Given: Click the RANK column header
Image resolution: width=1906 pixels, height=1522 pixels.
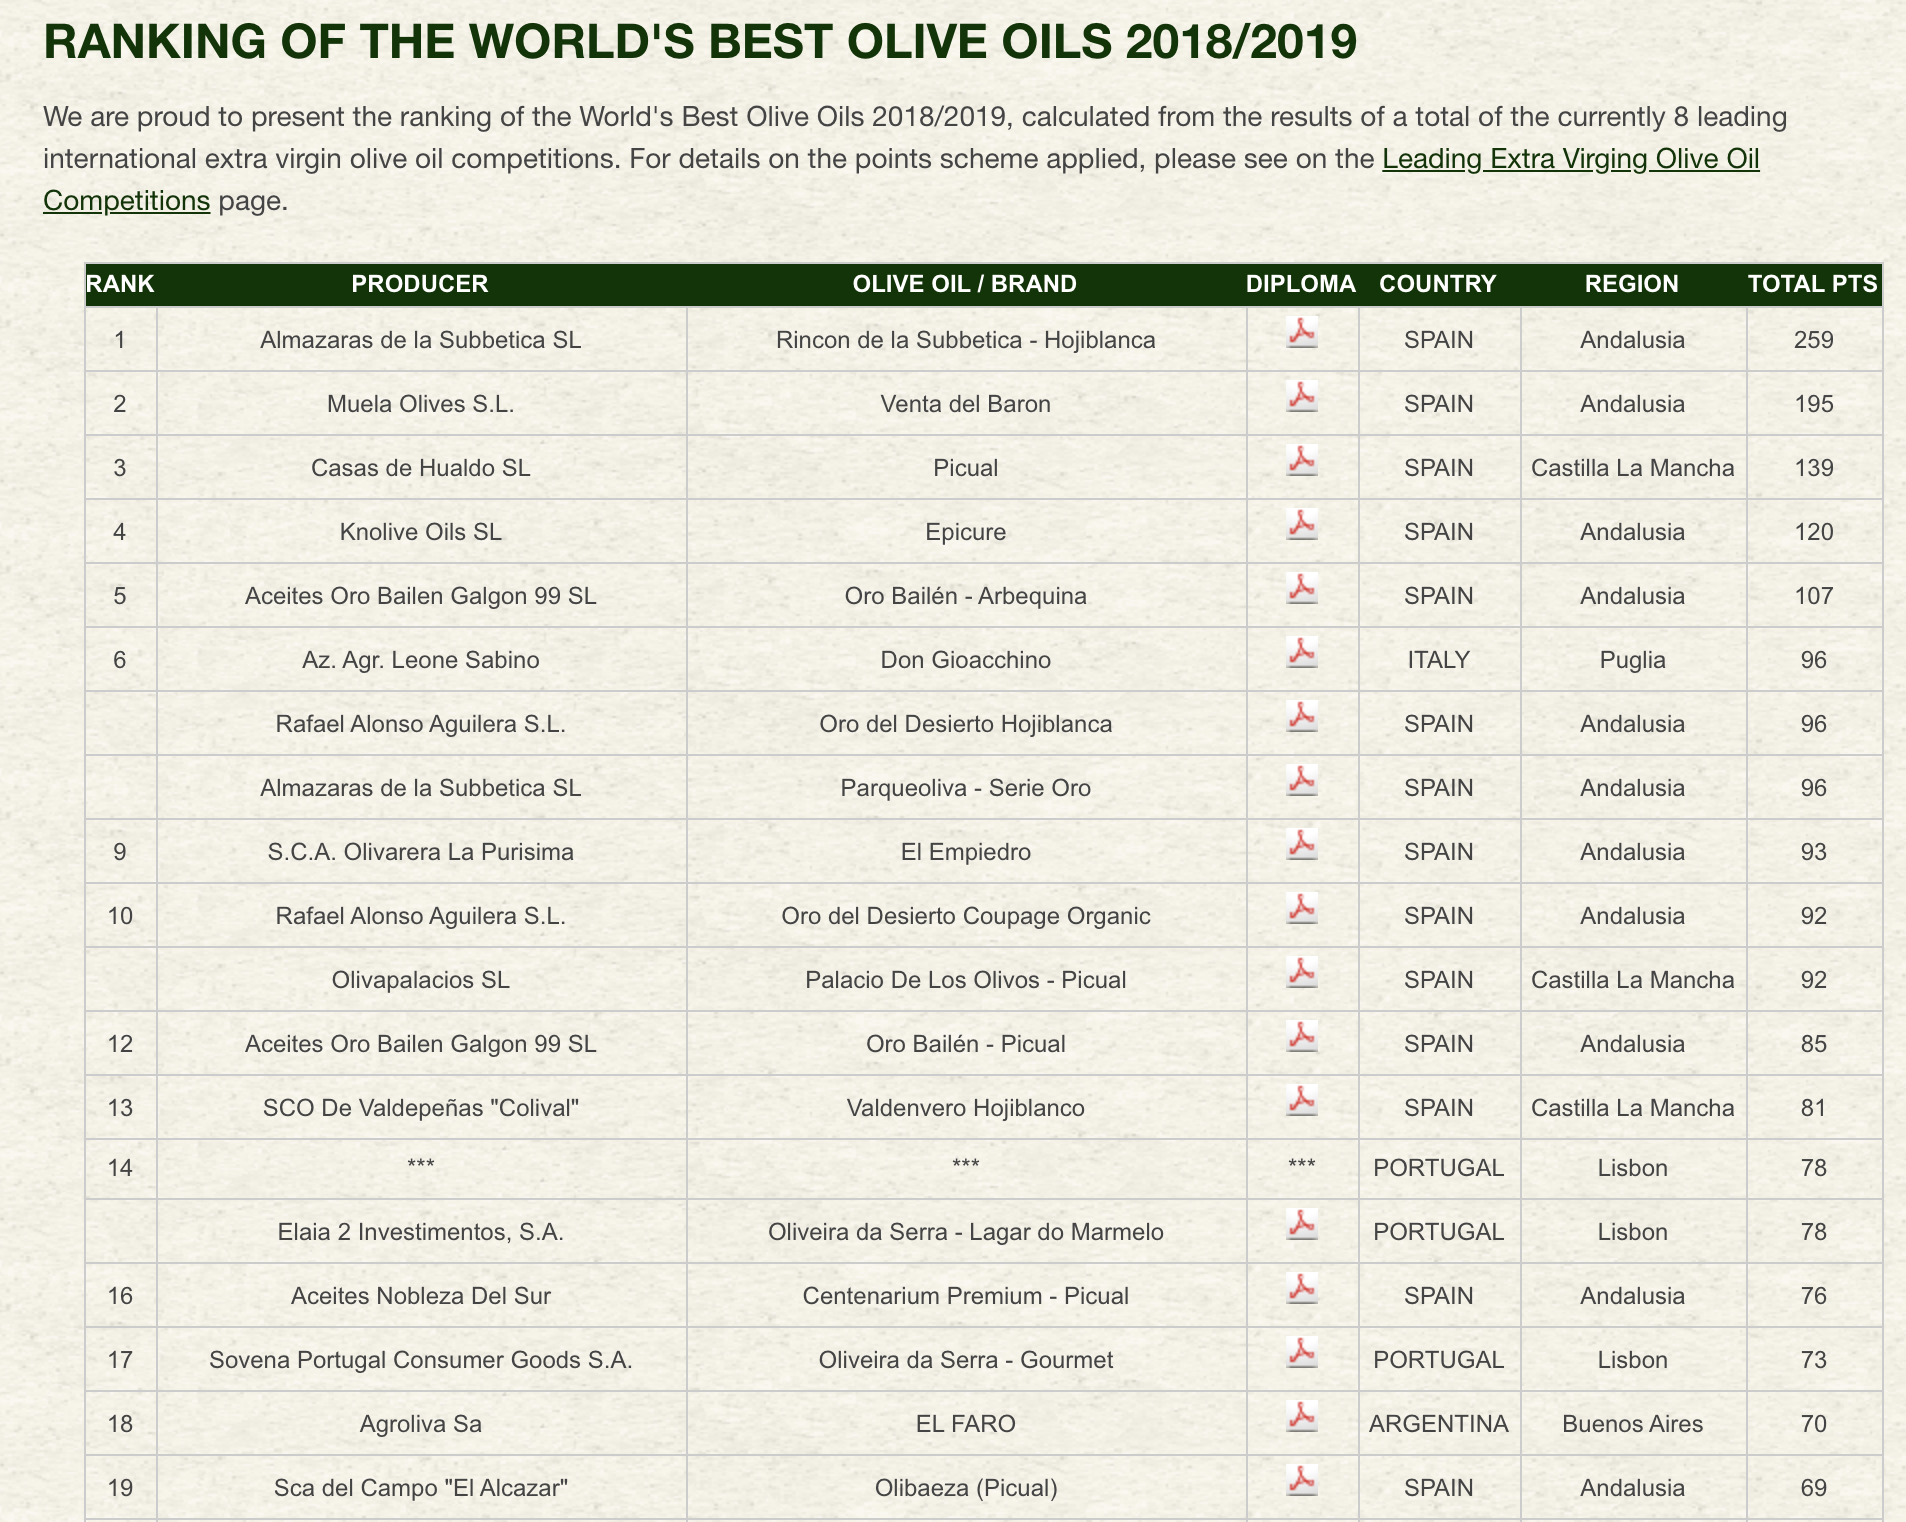Looking at the screenshot, I should [120, 284].
